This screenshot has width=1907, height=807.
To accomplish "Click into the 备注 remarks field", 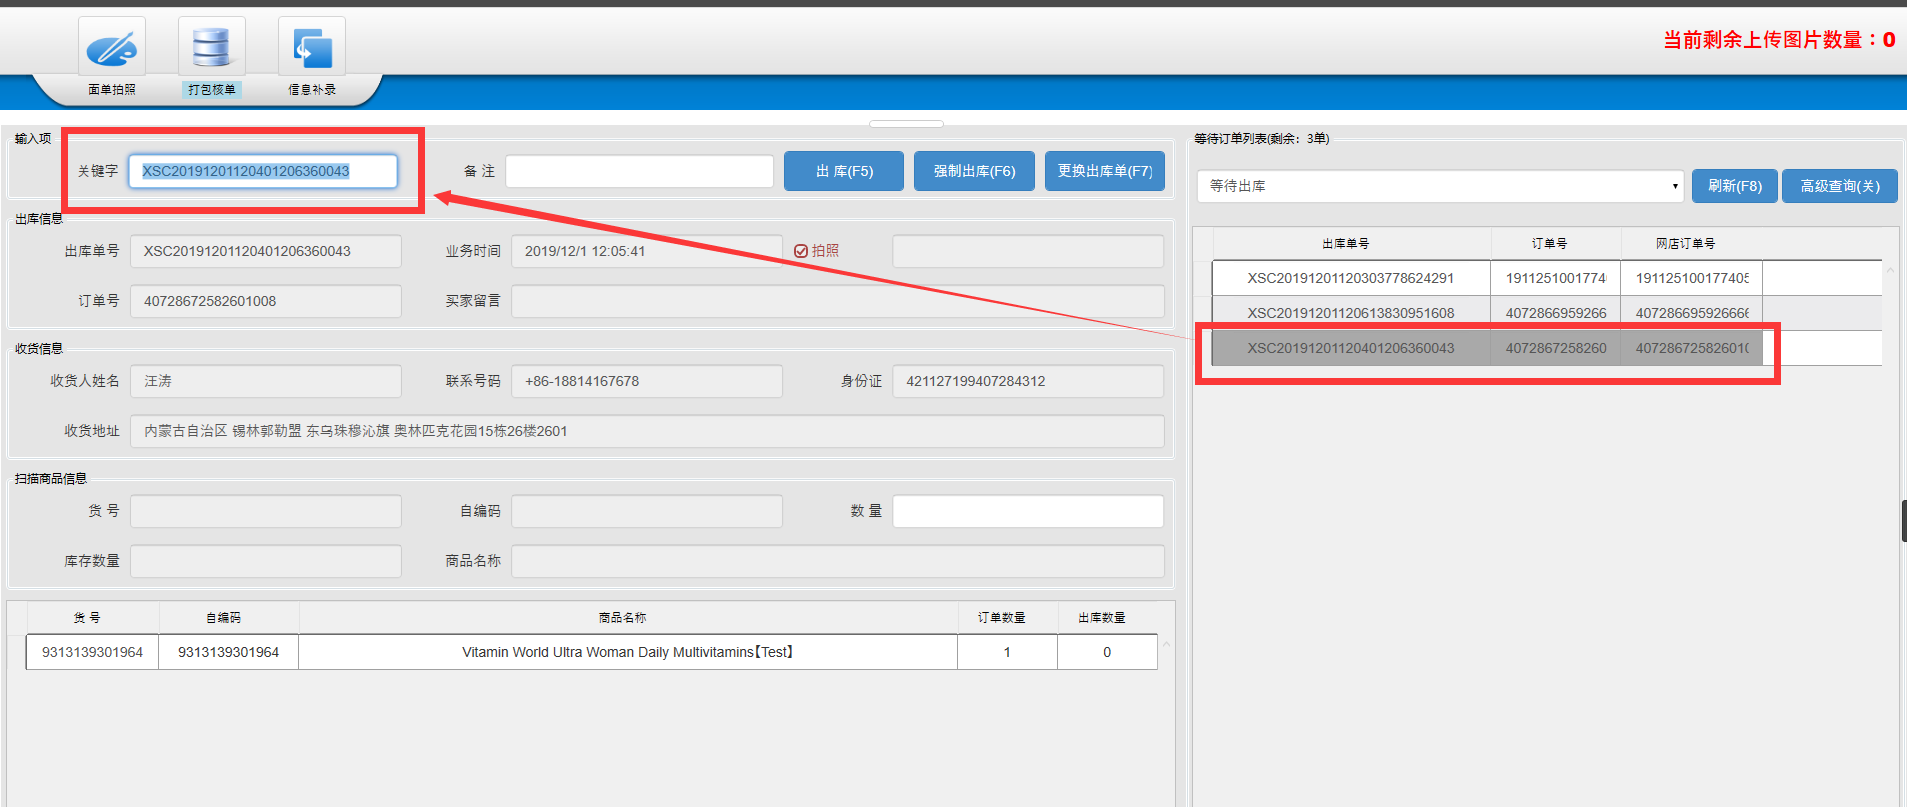I will coord(639,171).
